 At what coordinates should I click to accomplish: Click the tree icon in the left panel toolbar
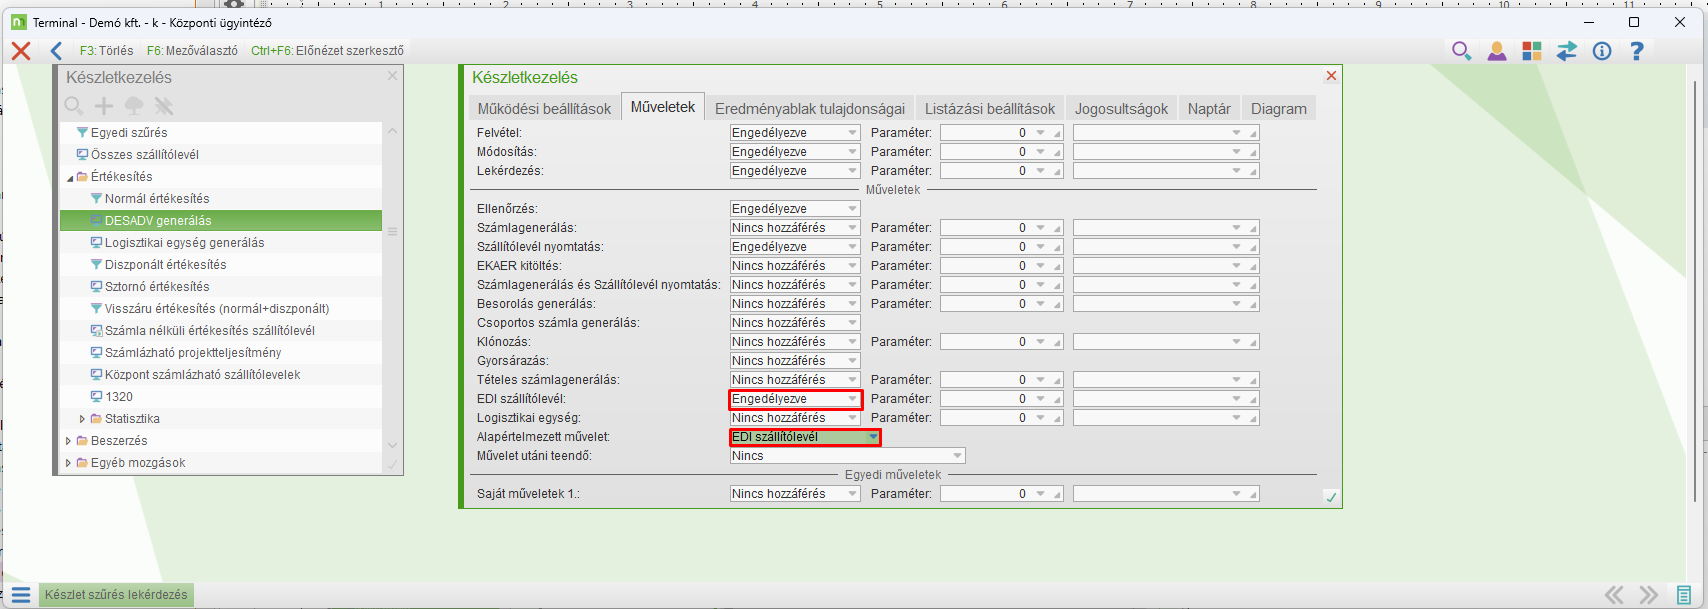[133, 106]
